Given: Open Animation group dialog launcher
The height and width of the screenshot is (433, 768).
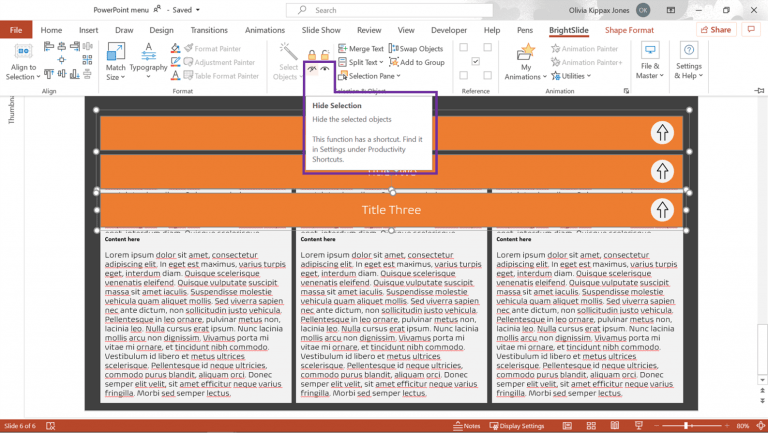Looking at the screenshot, I should (626, 91).
